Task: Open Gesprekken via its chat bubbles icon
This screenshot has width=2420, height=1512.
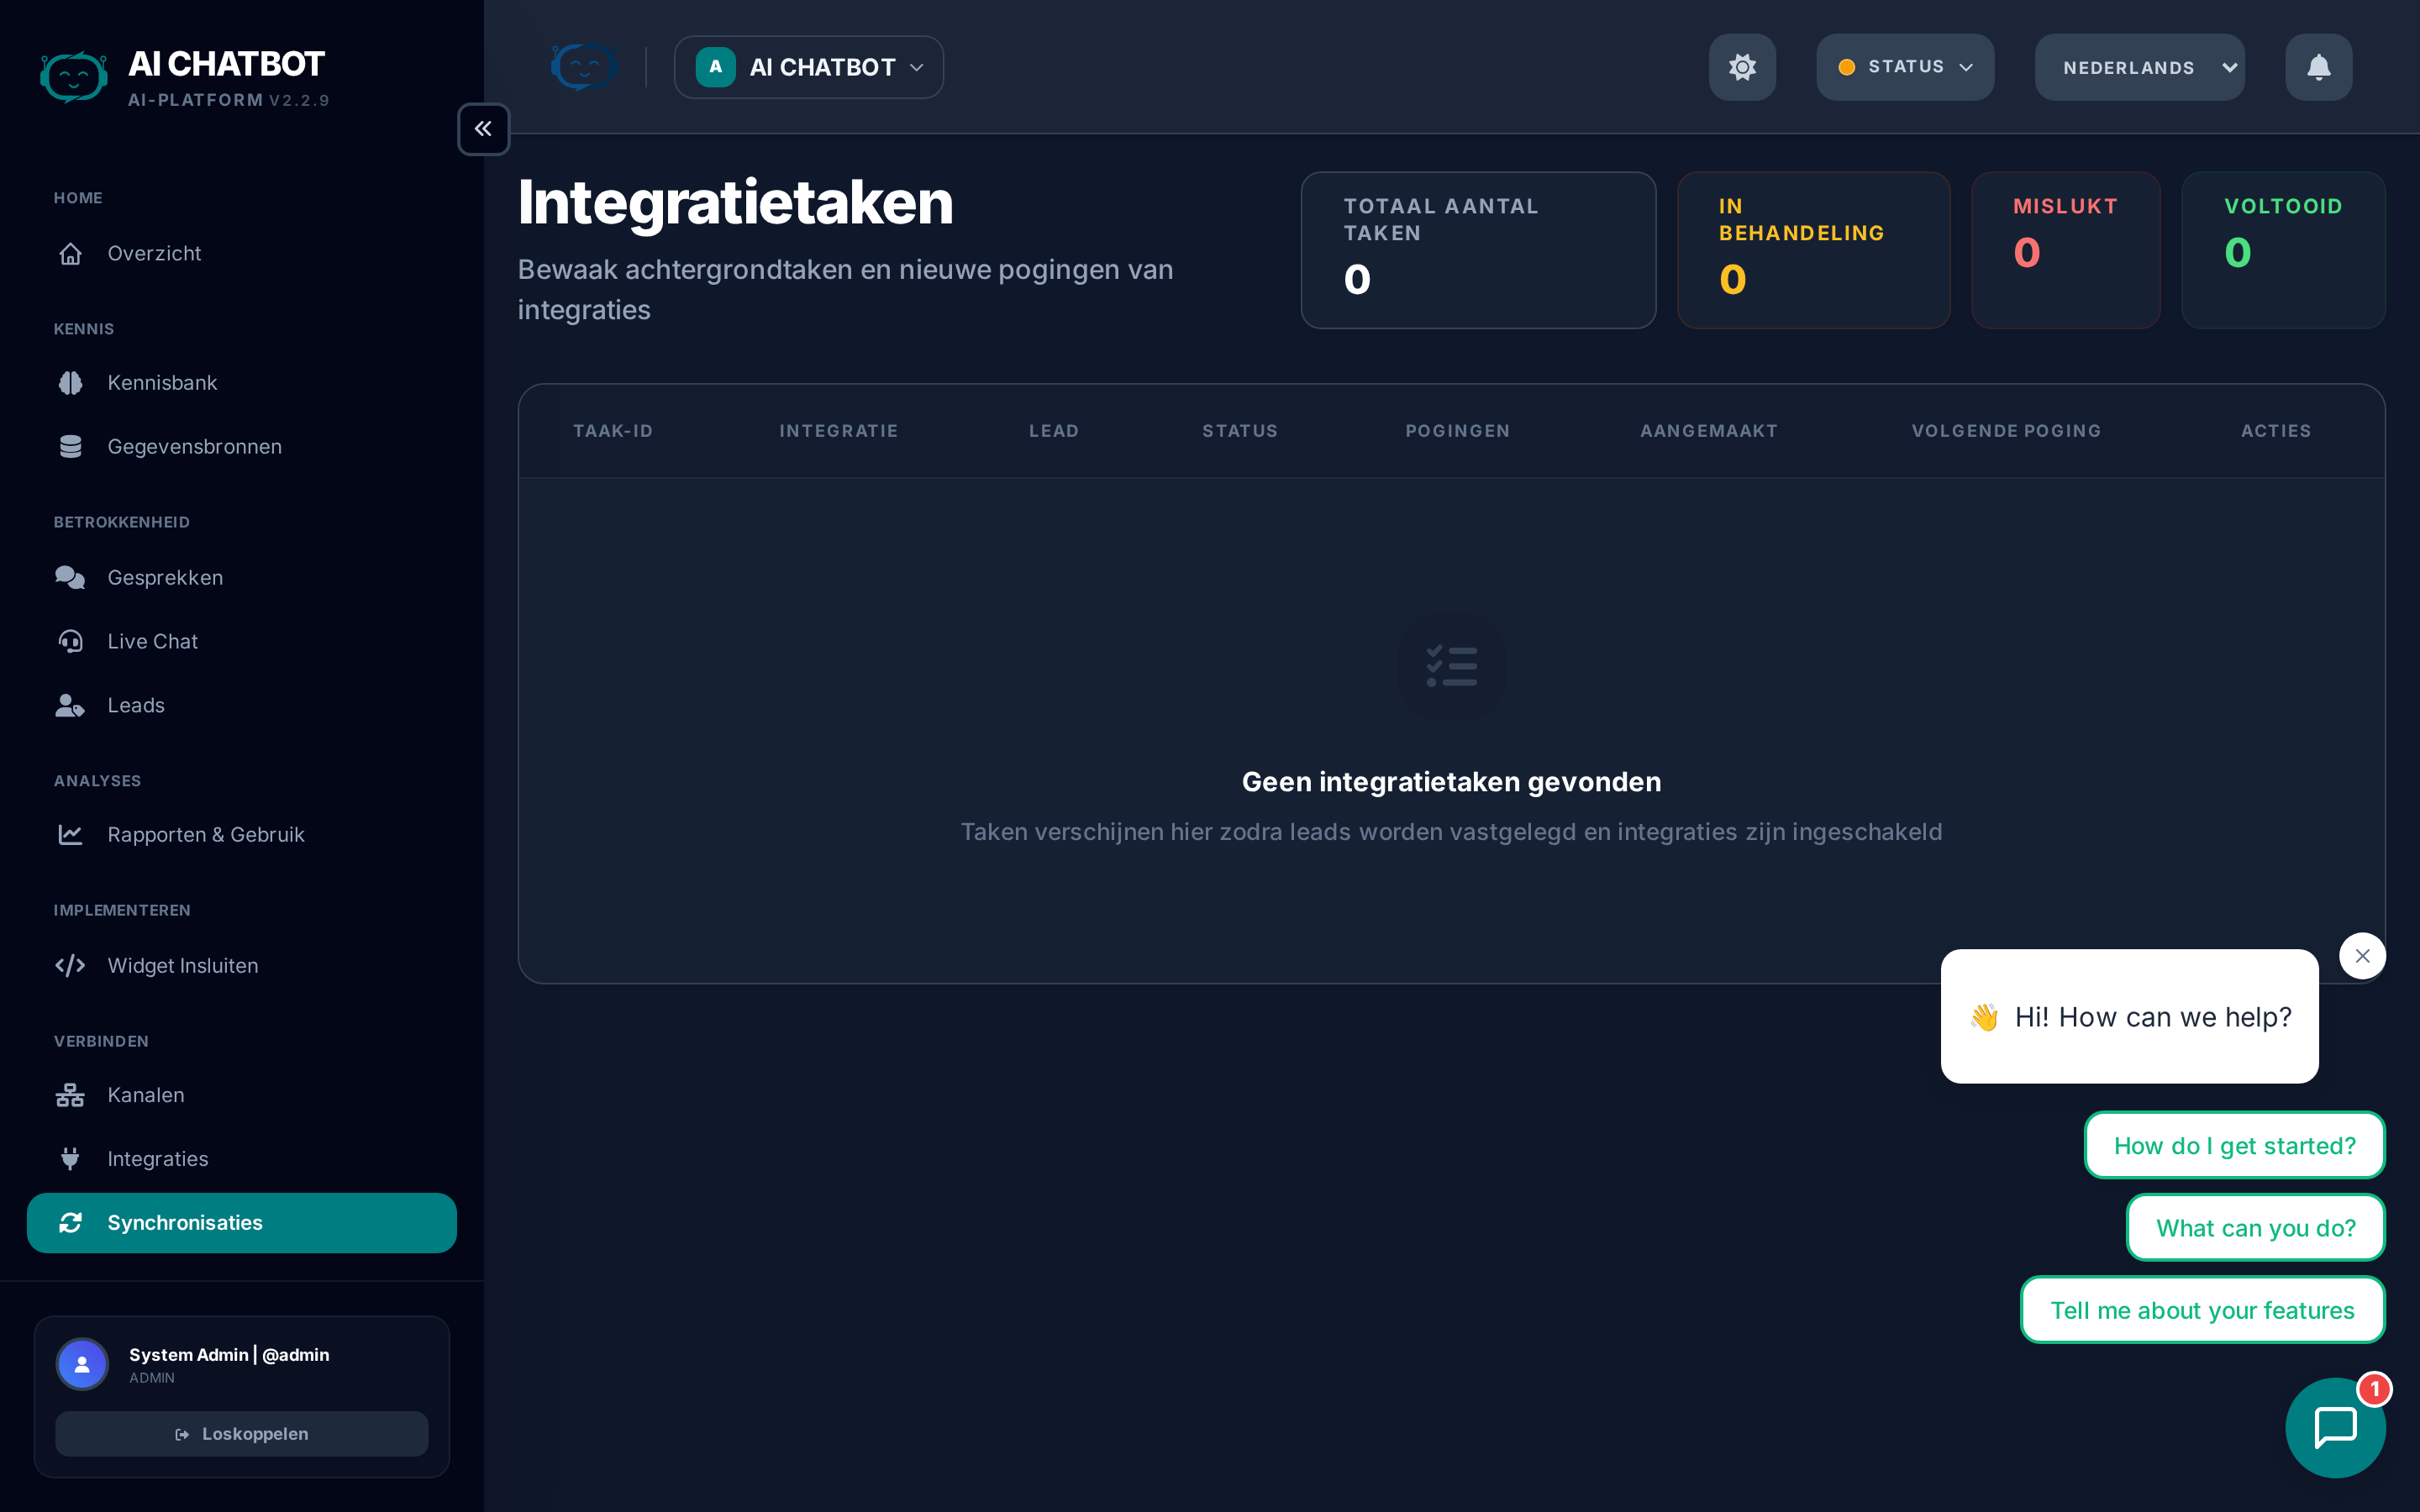Action: click(70, 578)
